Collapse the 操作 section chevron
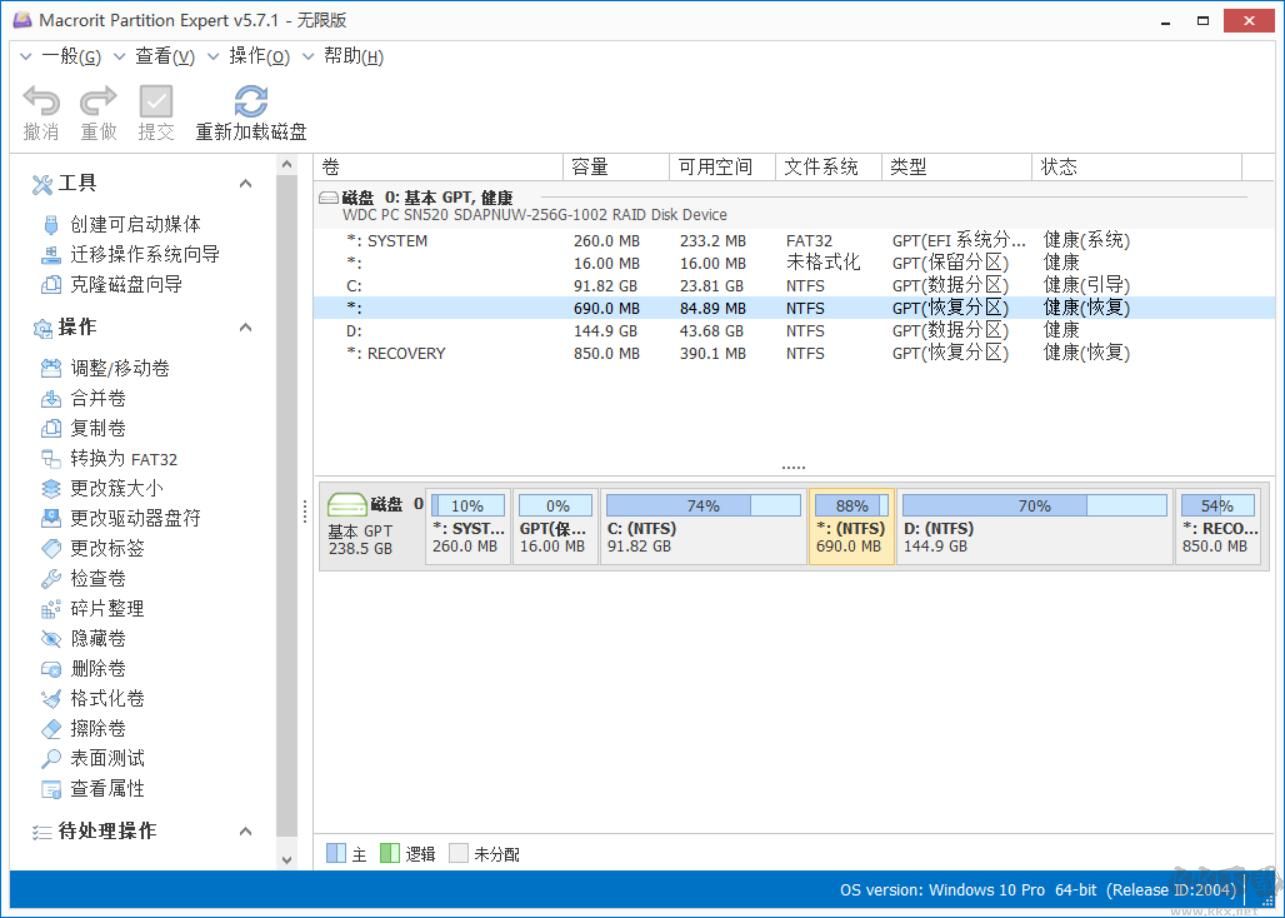1285x918 pixels. (245, 327)
